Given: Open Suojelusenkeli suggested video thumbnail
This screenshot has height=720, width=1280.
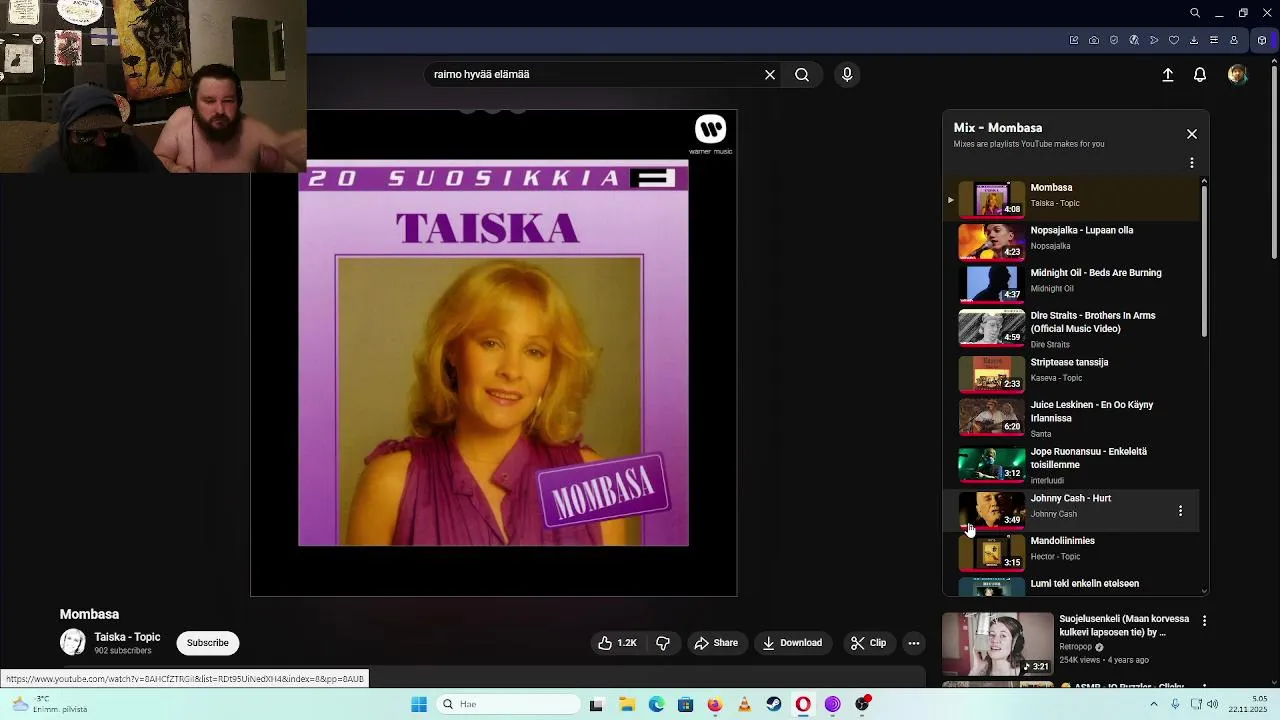Looking at the screenshot, I should tap(998, 644).
